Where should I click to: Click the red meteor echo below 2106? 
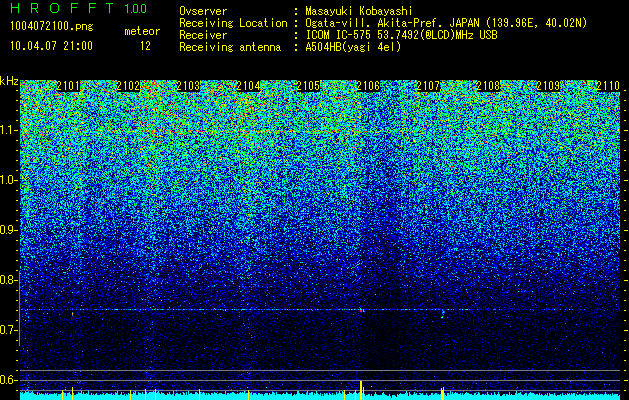pyautogui.click(x=361, y=310)
